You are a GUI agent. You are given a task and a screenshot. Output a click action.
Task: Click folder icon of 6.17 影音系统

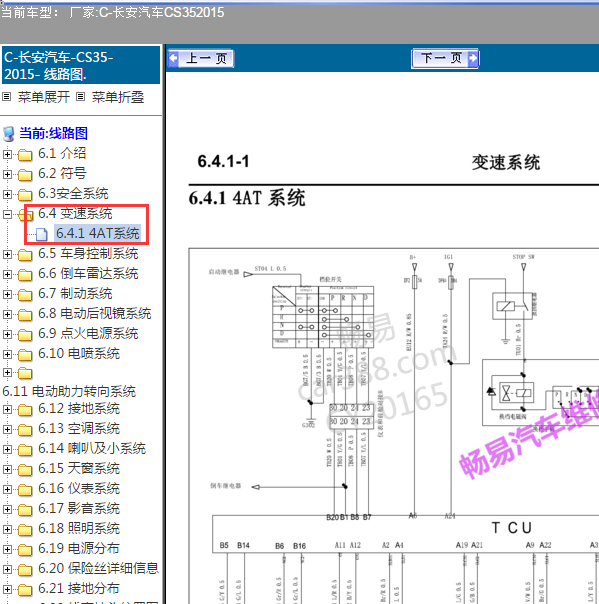point(25,510)
